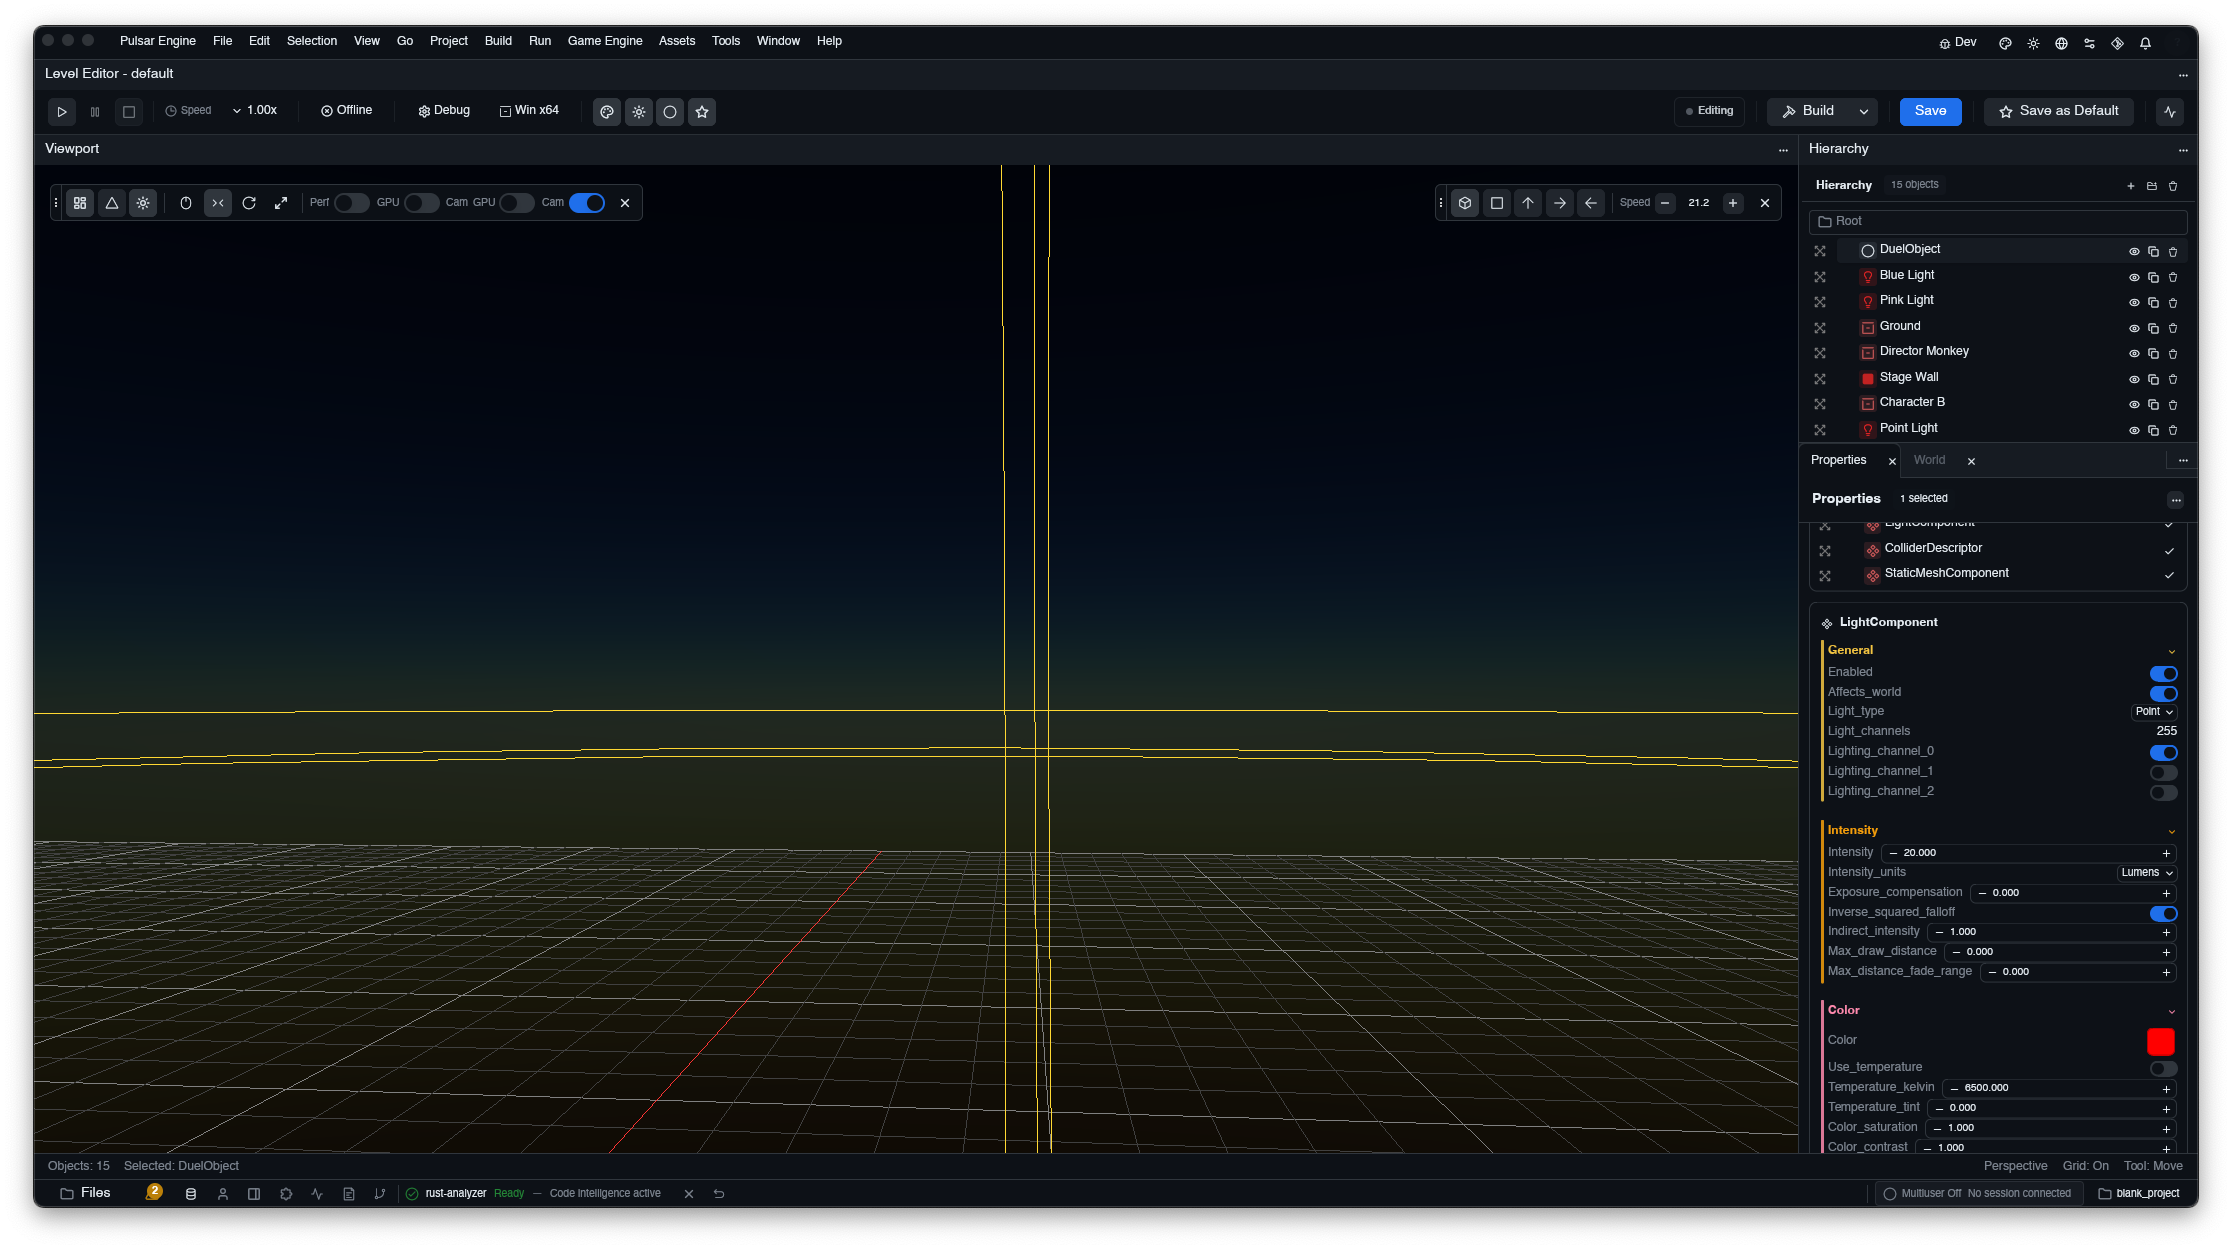Open the database icon in the status bar
2232x1249 pixels.
(x=191, y=1194)
